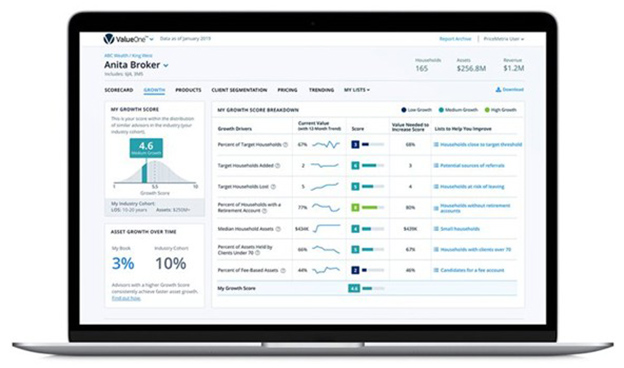The image size is (624, 368).
Task: Click green score bar in Retirement Account row
Action: pos(373,208)
